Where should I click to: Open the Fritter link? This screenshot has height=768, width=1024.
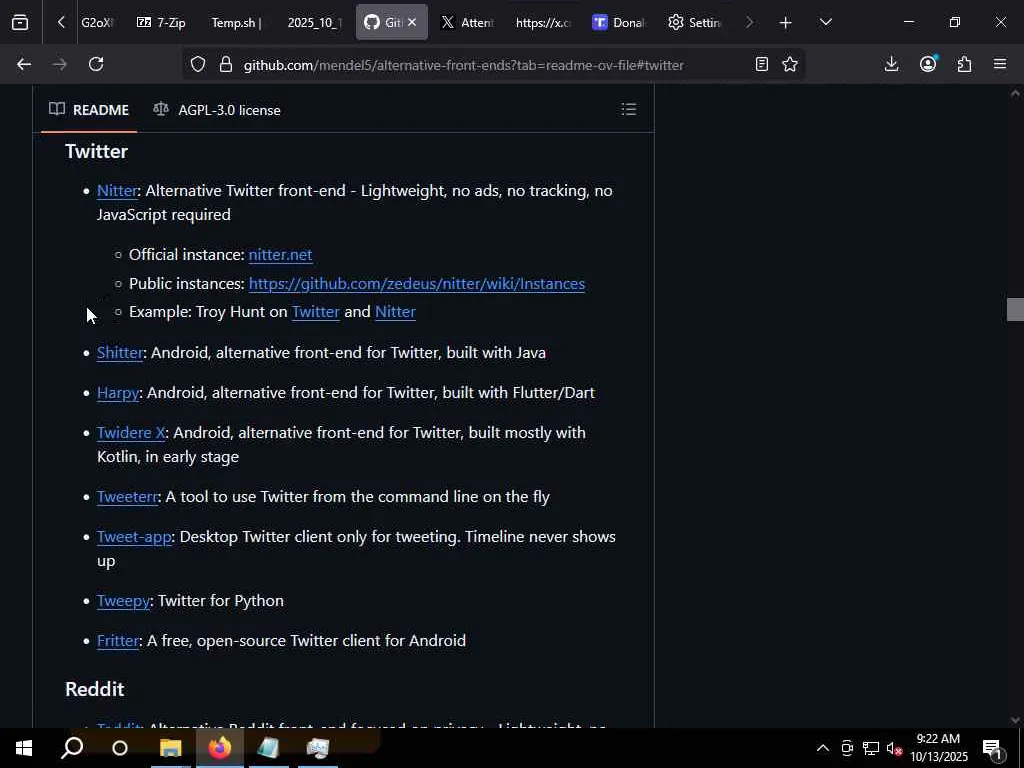tap(118, 641)
